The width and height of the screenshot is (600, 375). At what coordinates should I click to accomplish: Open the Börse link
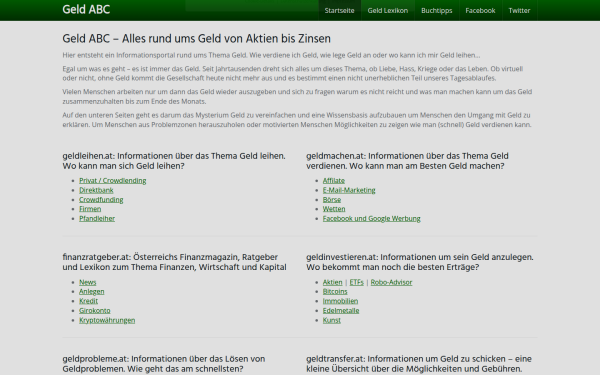tap(332, 199)
